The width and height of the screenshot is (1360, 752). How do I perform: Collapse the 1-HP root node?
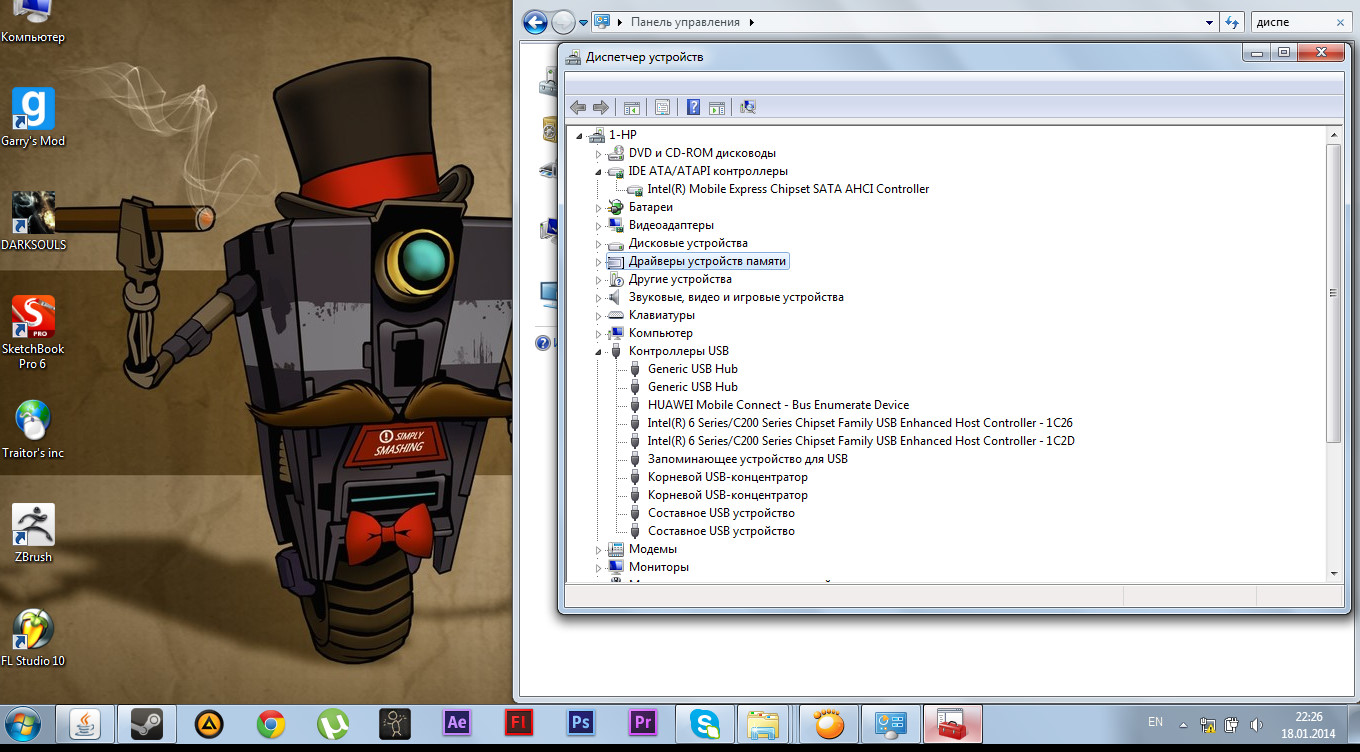tap(579, 135)
